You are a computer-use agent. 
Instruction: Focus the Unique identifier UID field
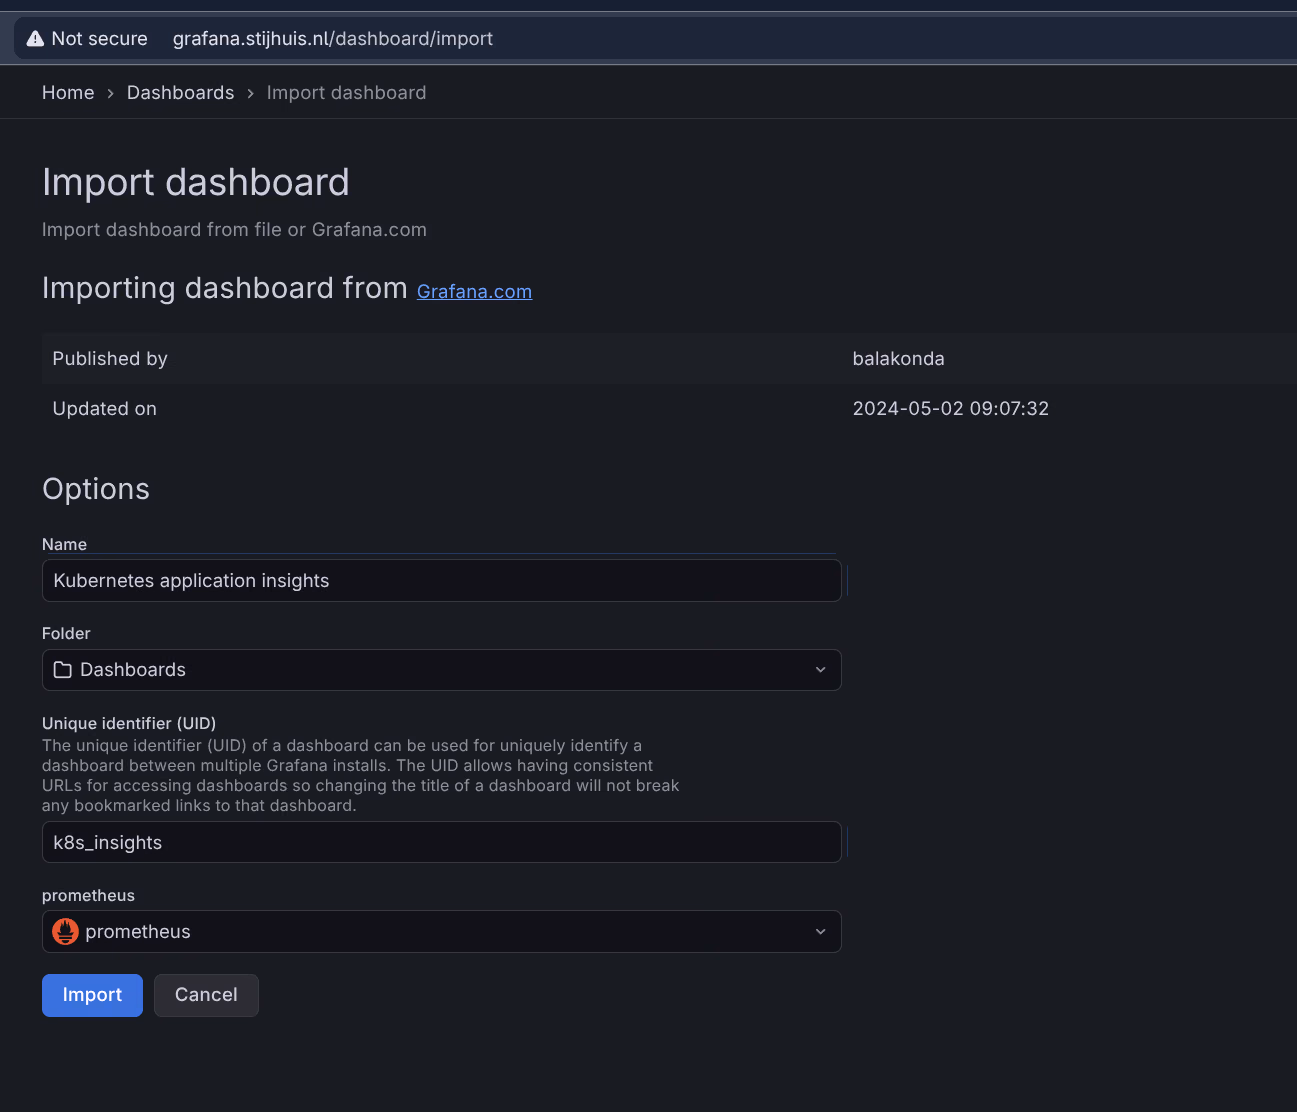(x=440, y=842)
